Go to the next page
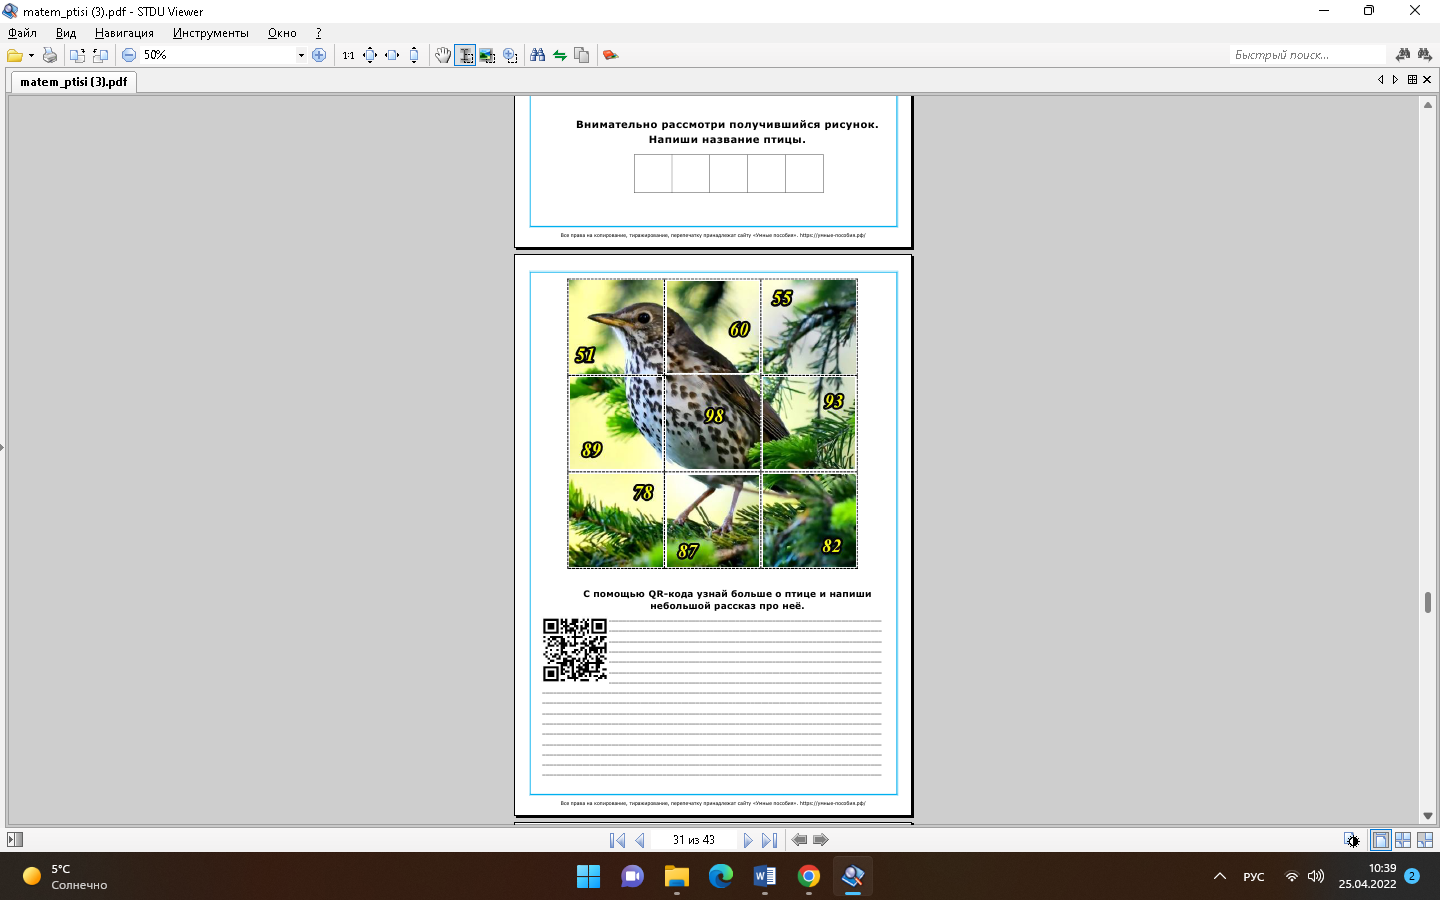1440x900 pixels. pyautogui.click(x=747, y=840)
